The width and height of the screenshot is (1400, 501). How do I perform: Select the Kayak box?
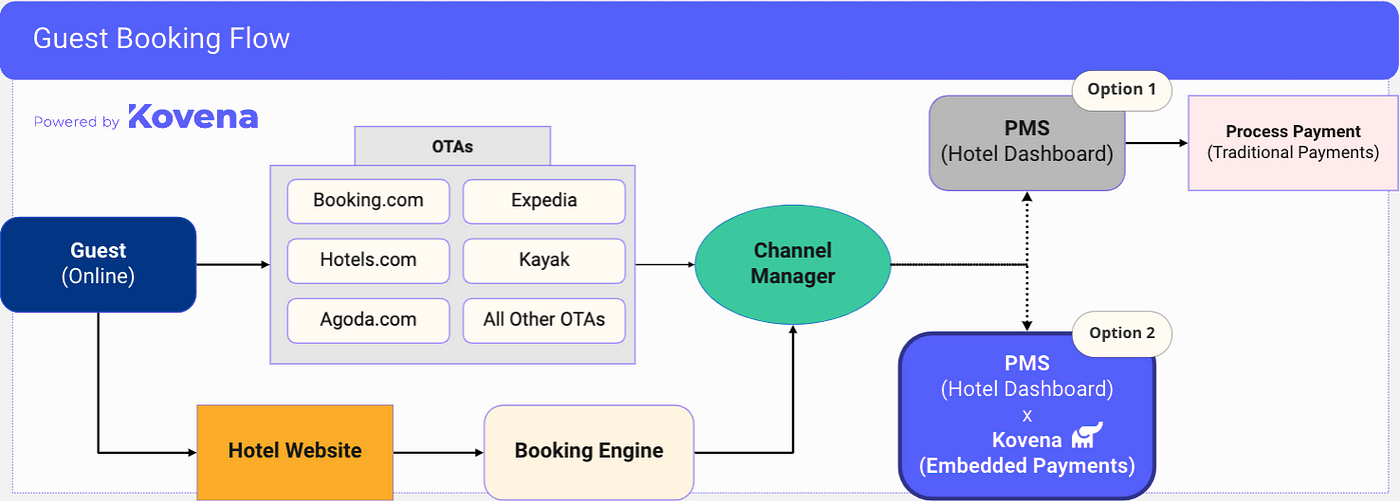click(544, 260)
